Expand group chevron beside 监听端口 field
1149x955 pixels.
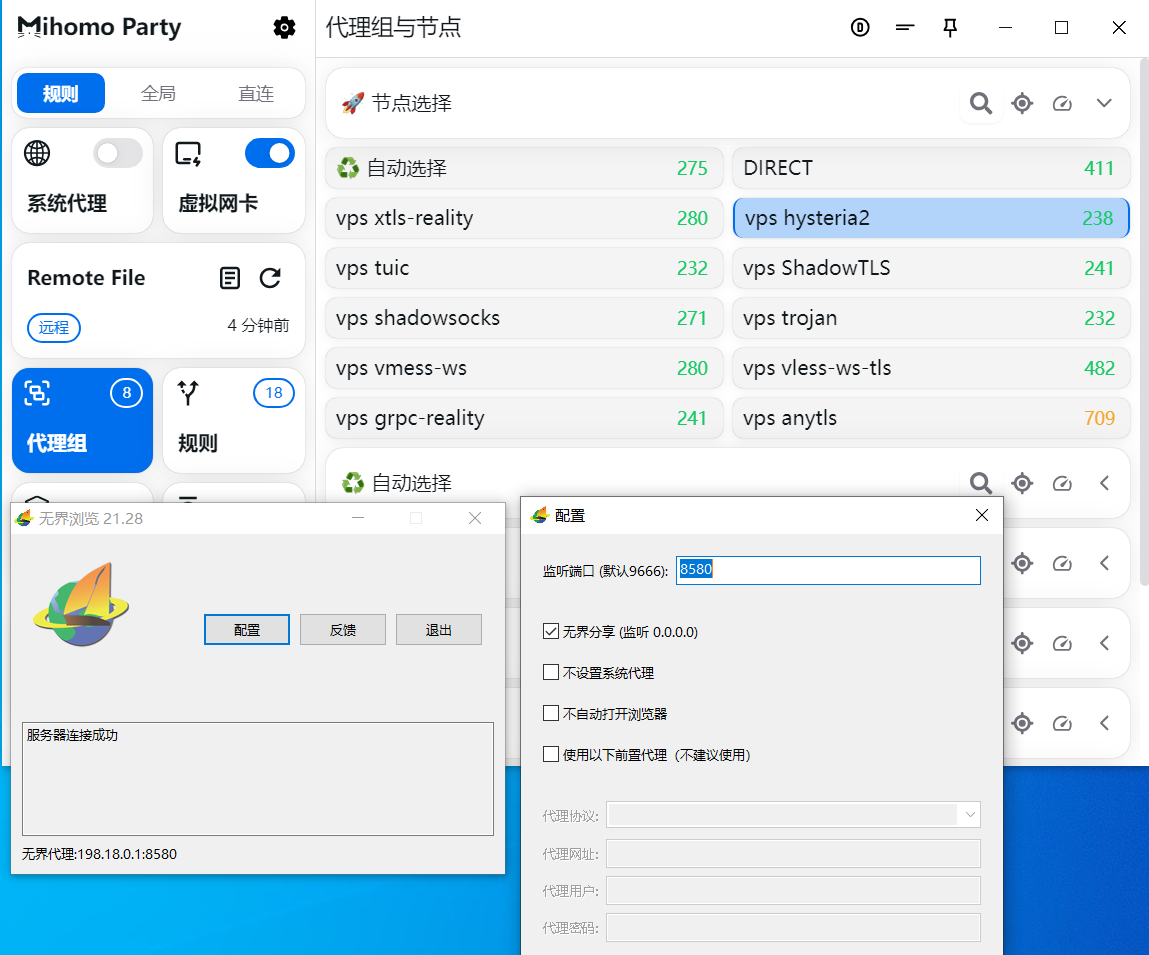point(1104,563)
